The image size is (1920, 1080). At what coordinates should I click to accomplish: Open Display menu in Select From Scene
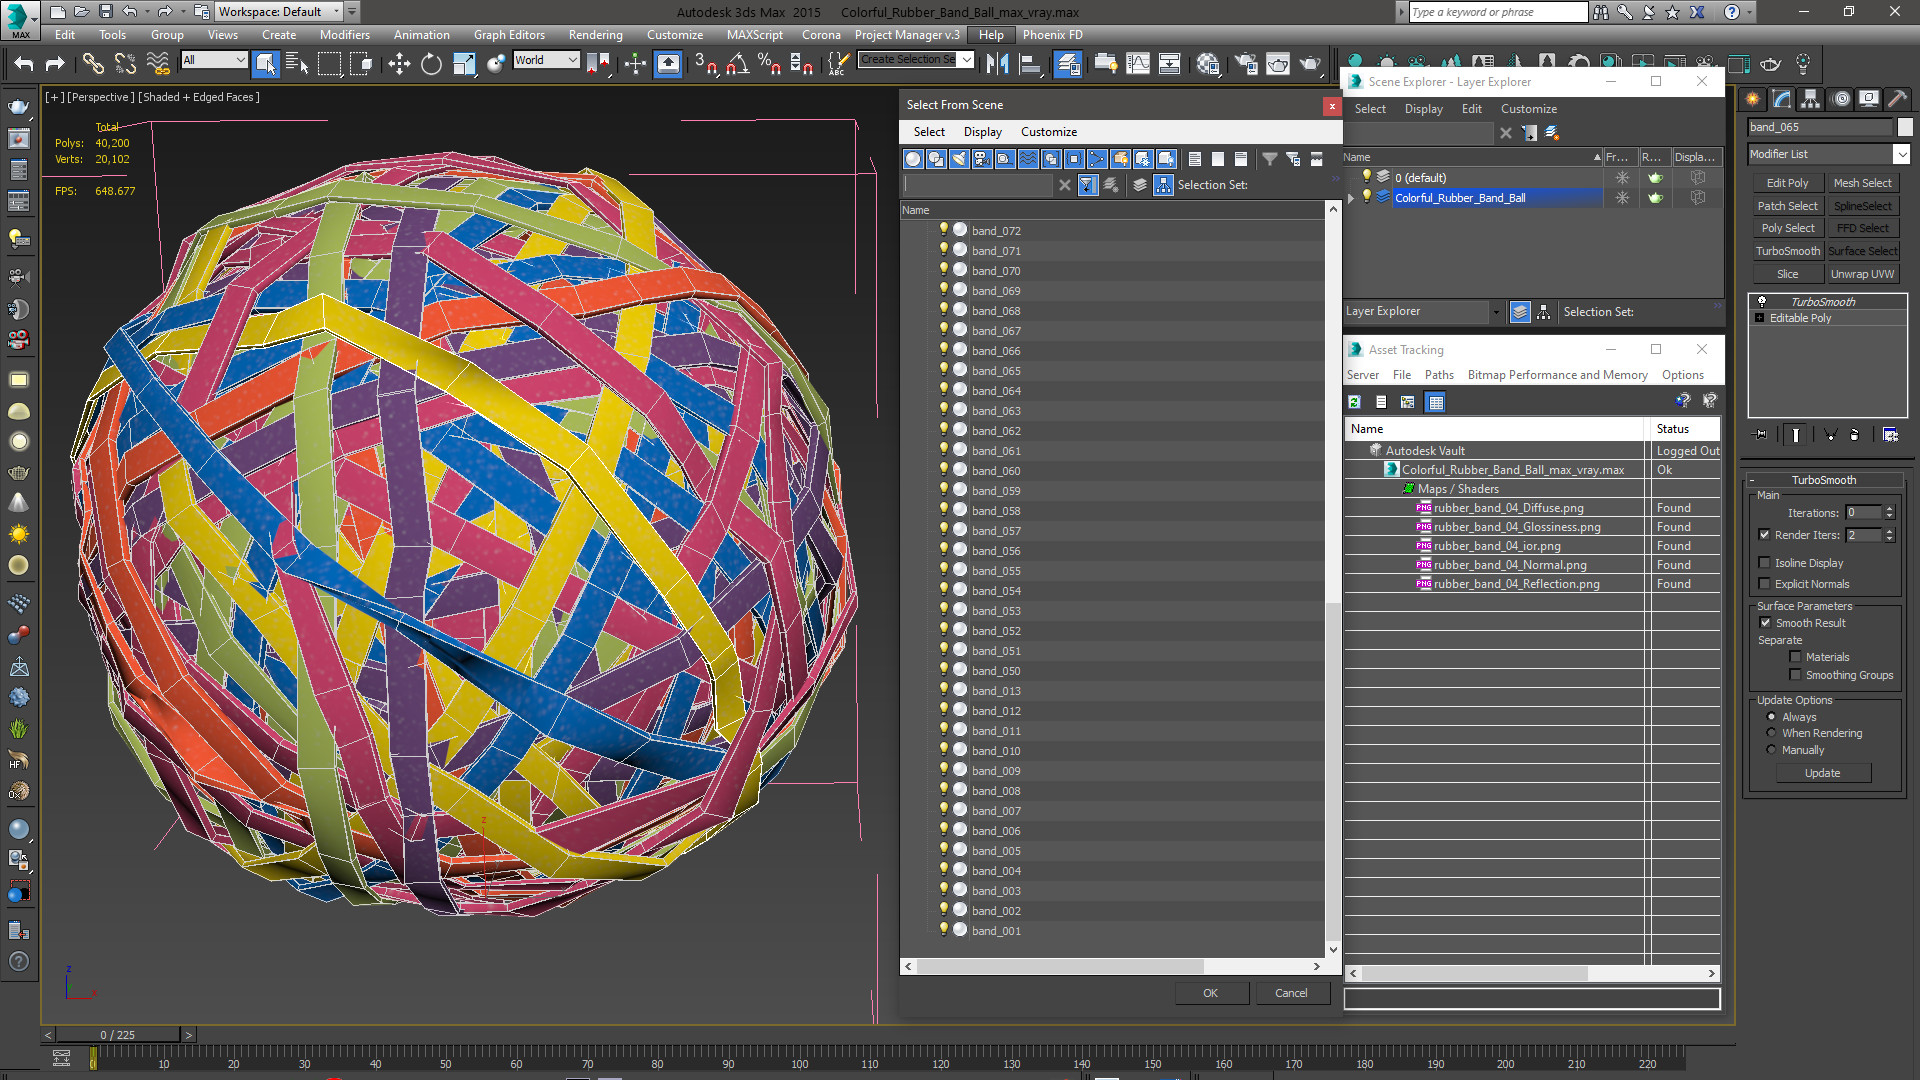982,132
